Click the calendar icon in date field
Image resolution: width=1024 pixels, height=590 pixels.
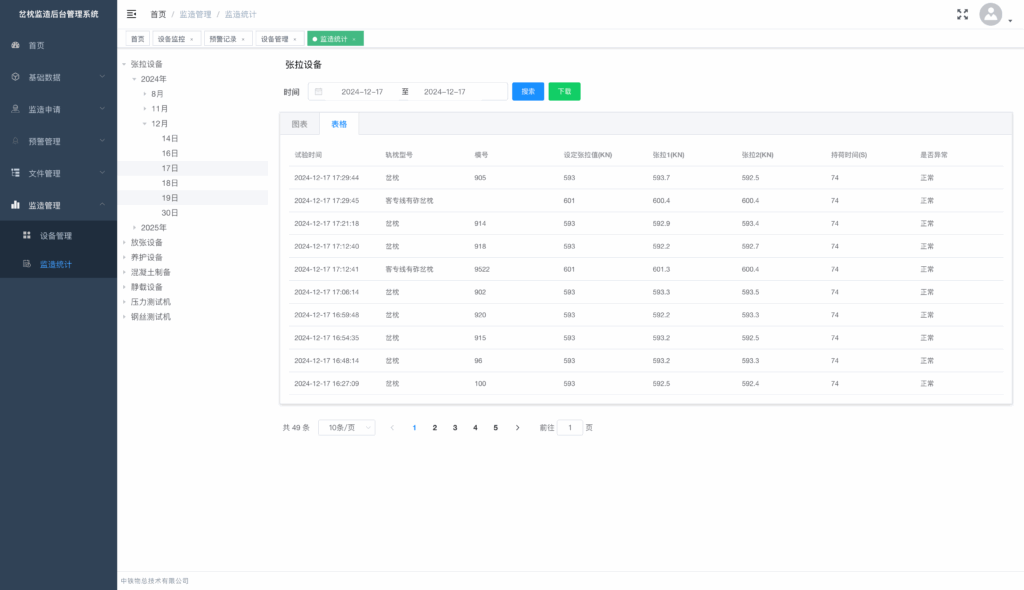point(319,91)
